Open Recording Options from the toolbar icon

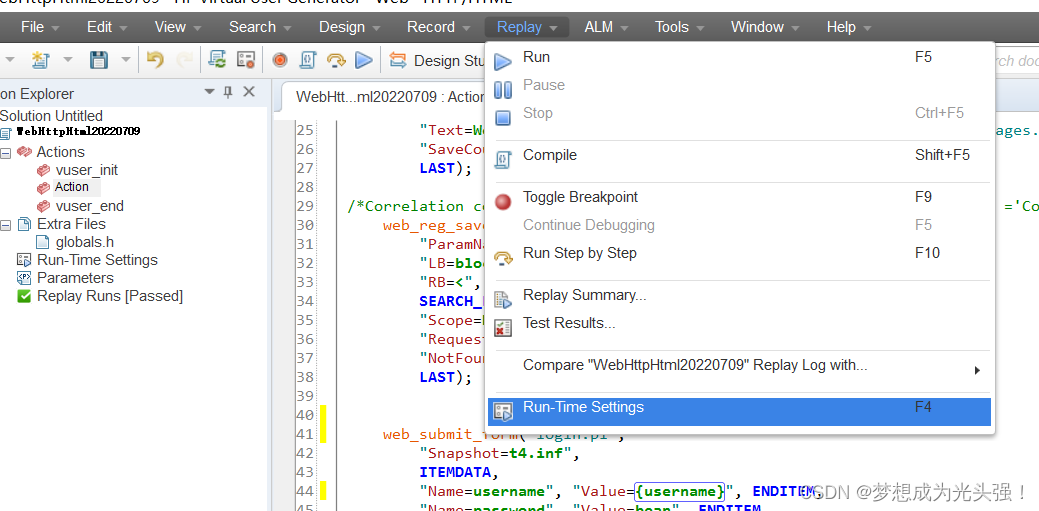coord(246,60)
